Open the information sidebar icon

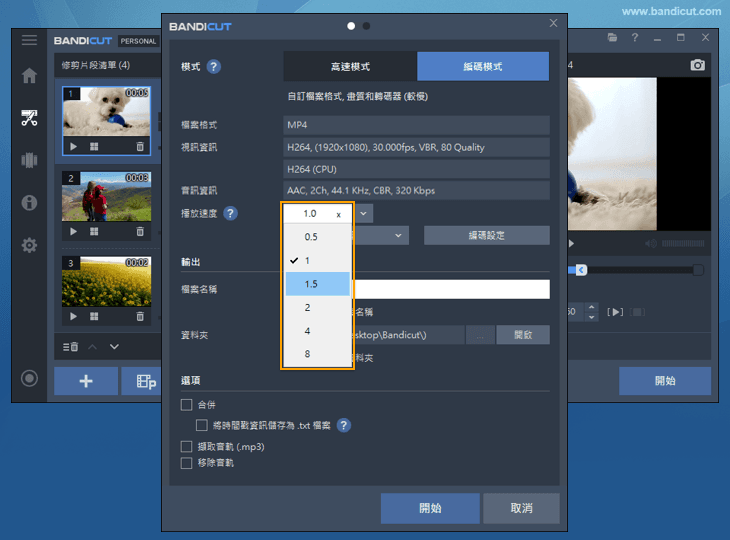pos(29,202)
